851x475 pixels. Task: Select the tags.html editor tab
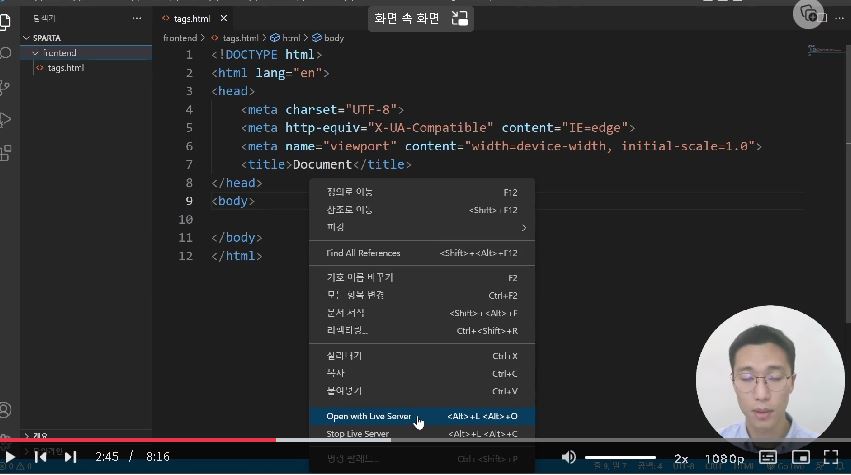coord(192,18)
